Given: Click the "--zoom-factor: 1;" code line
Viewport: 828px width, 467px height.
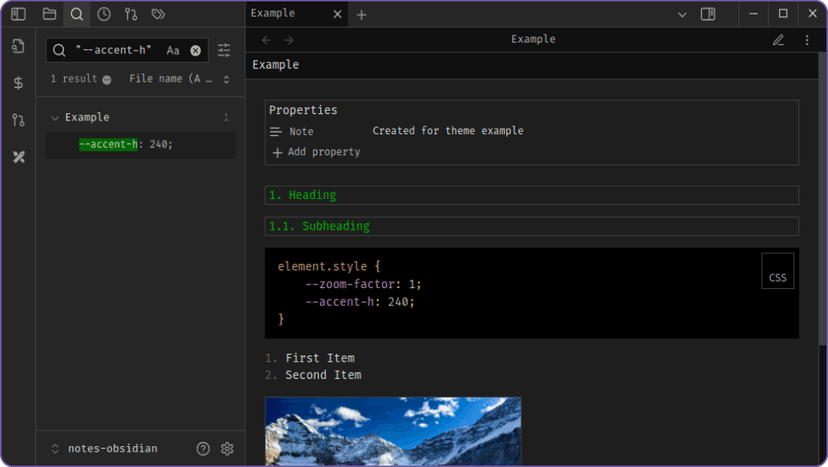Looking at the screenshot, I should tap(363, 284).
